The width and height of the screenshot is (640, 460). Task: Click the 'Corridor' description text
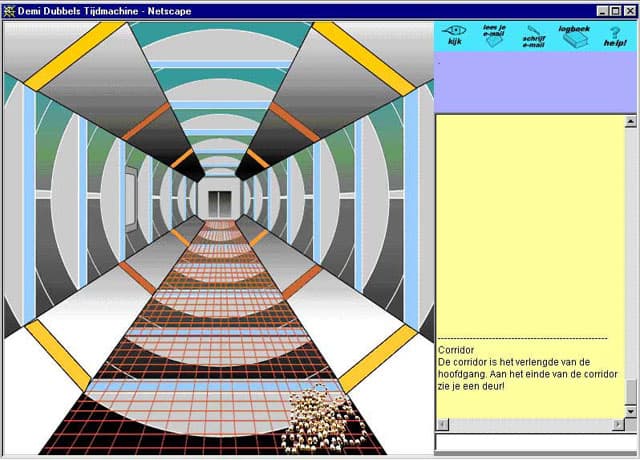(456, 350)
